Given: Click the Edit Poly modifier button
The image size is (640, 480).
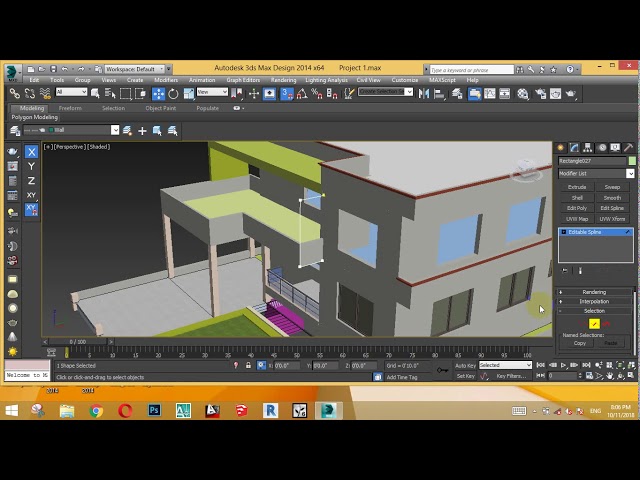Looking at the screenshot, I should [577, 208].
